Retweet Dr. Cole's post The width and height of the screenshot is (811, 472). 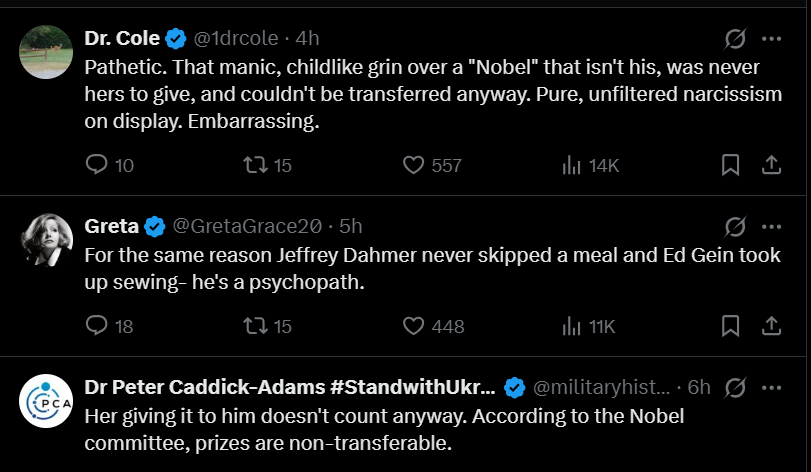point(254,165)
